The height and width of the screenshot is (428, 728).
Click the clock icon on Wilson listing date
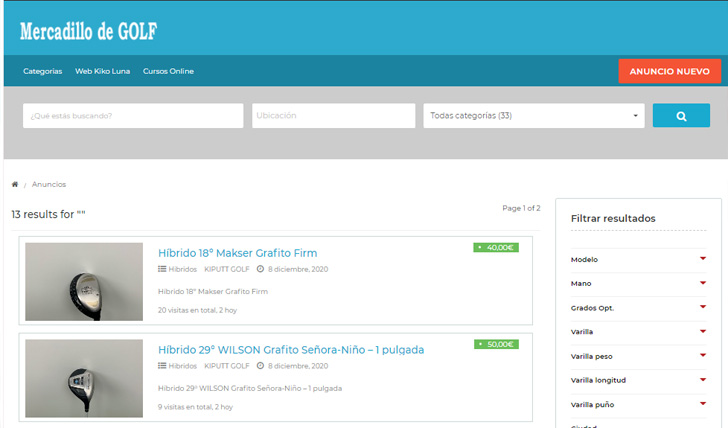click(x=260, y=365)
